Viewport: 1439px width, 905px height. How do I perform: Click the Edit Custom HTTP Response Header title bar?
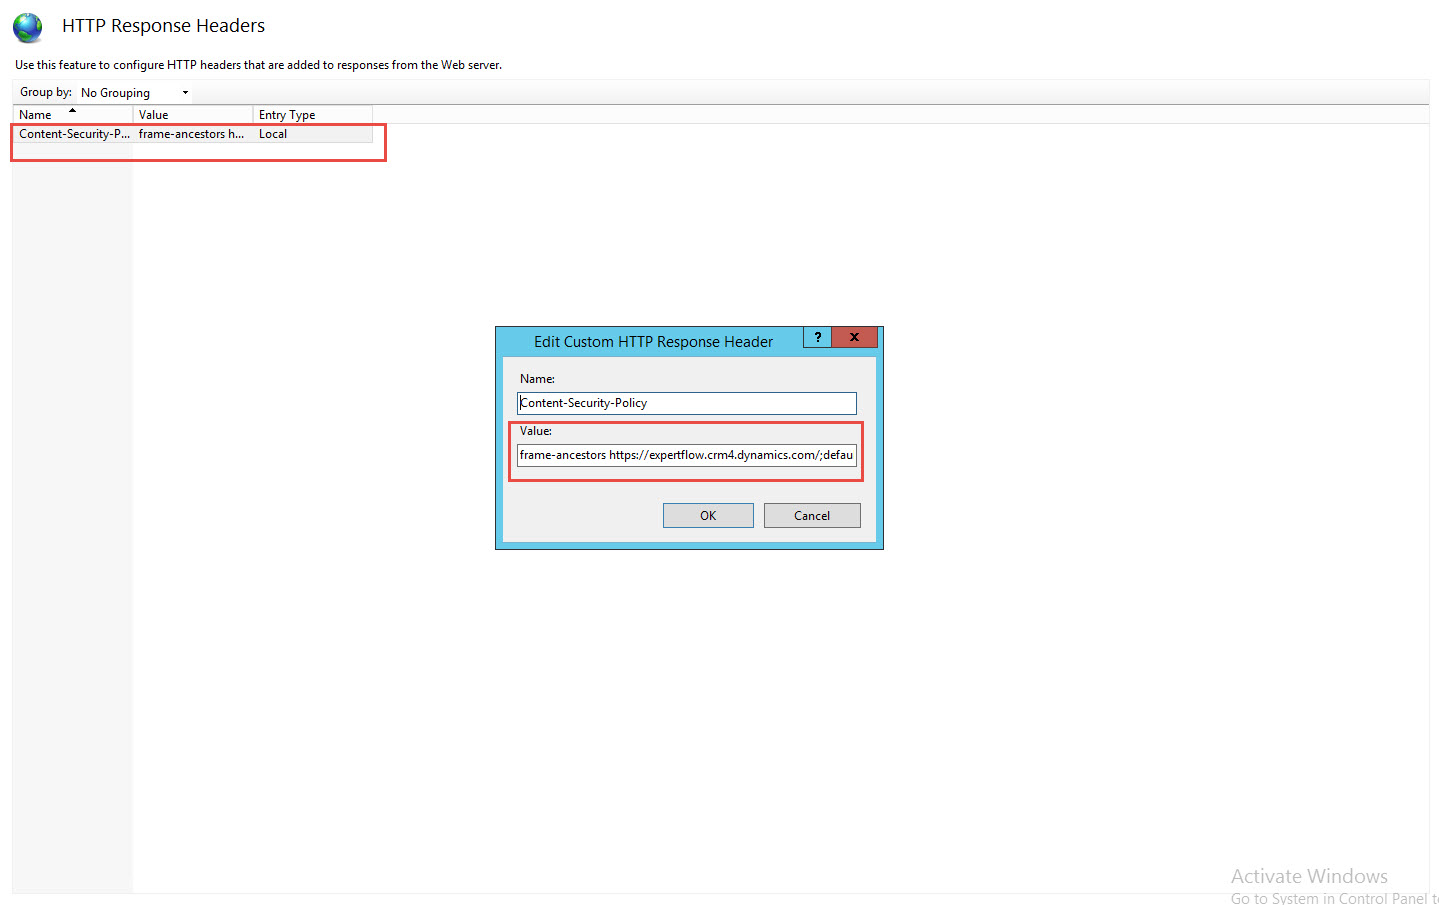coord(654,341)
